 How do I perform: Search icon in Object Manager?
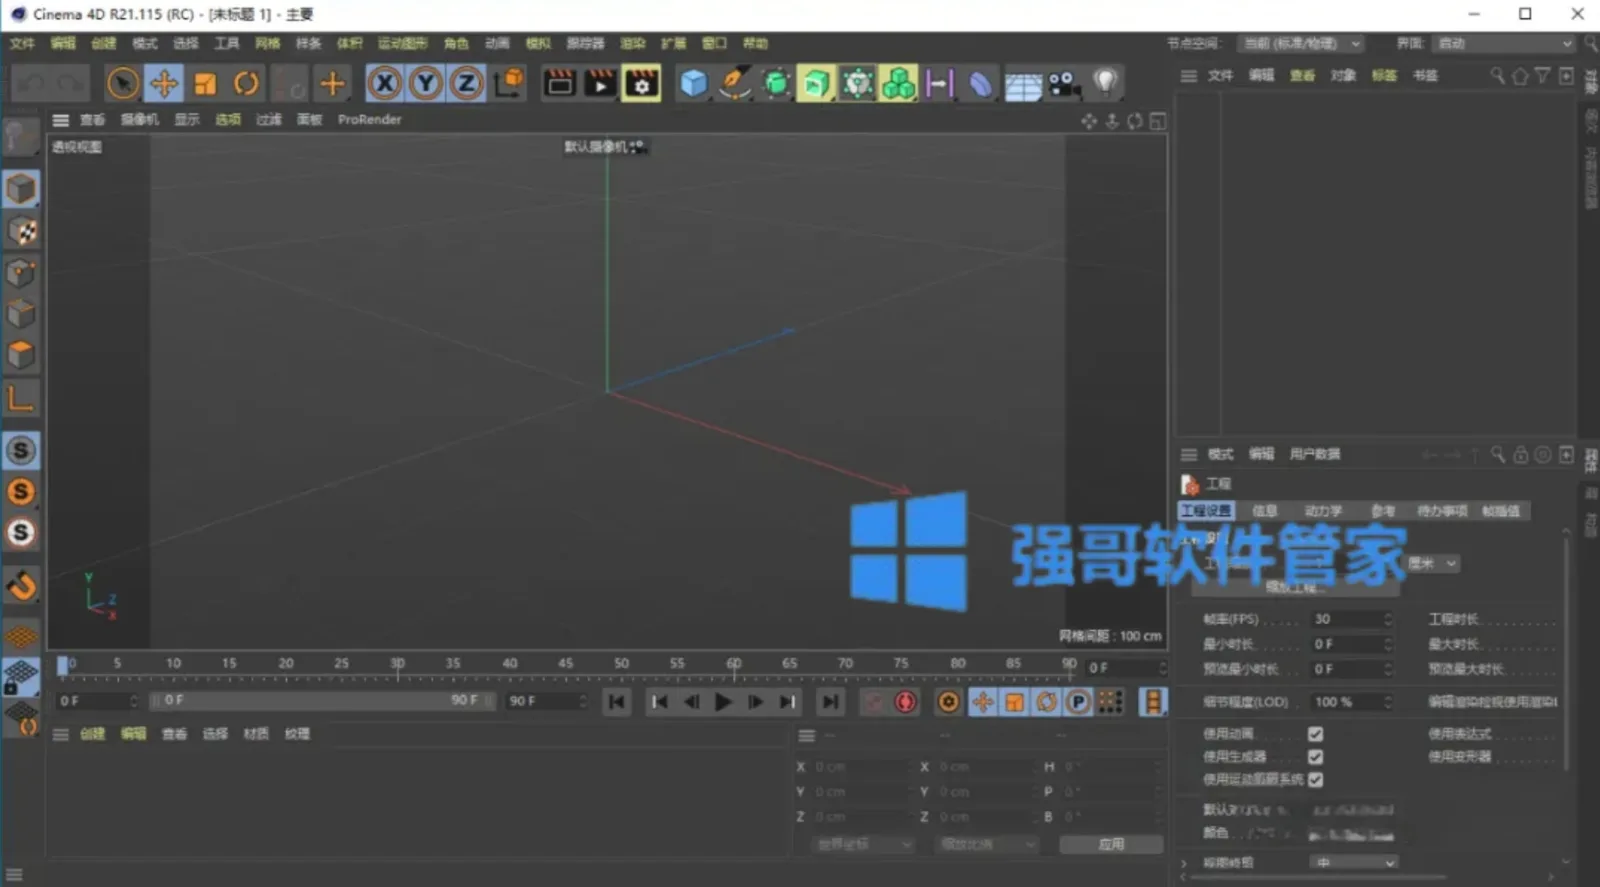(1497, 76)
